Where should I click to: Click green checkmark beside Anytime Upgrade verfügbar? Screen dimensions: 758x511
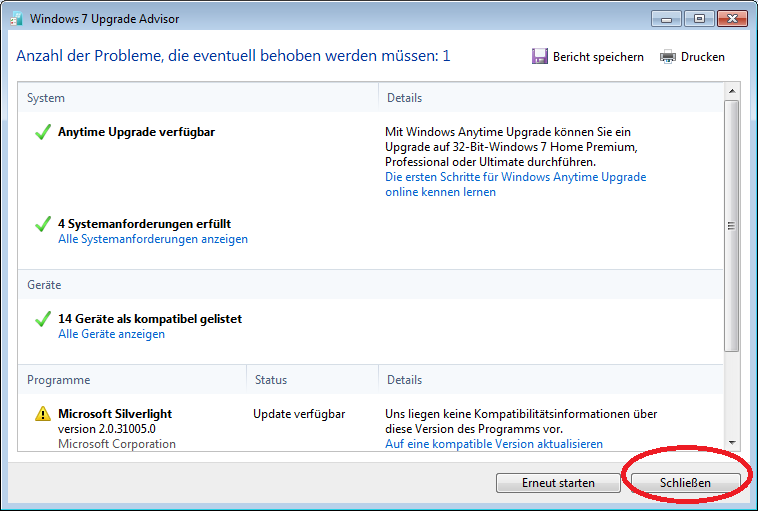pyautogui.click(x=43, y=132)
